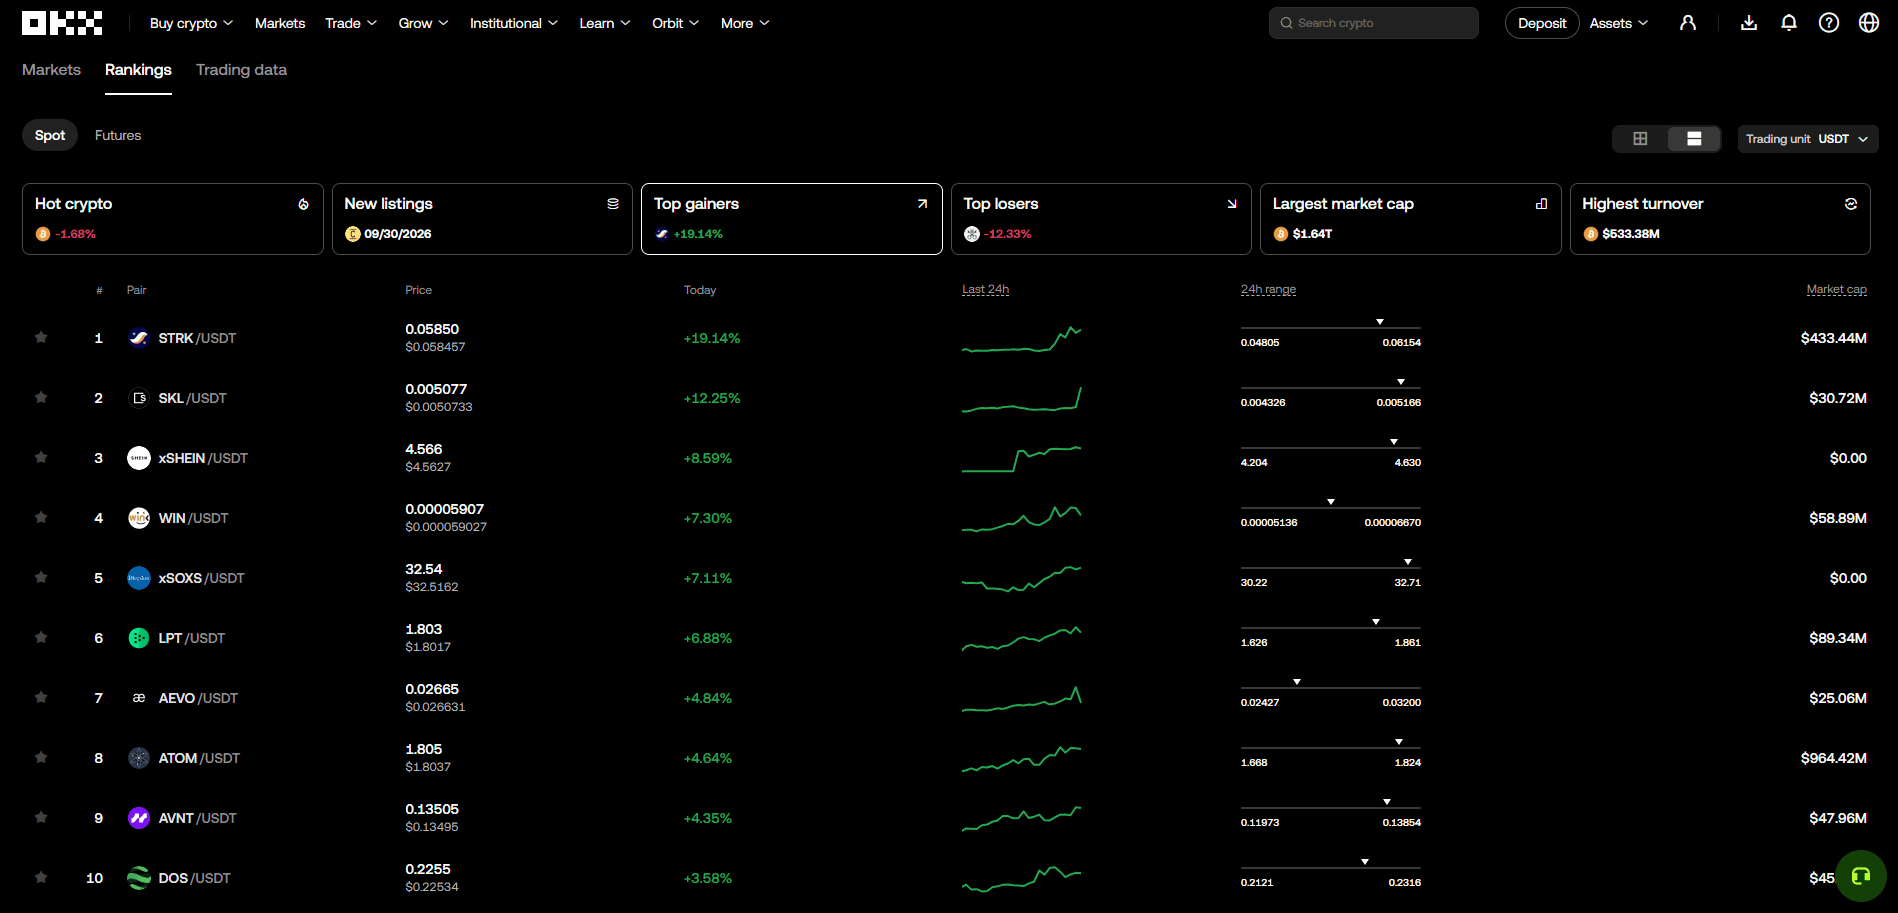The image size is (1898, 913).
Task: Click the Deposit button
Action: [1542, 23]
